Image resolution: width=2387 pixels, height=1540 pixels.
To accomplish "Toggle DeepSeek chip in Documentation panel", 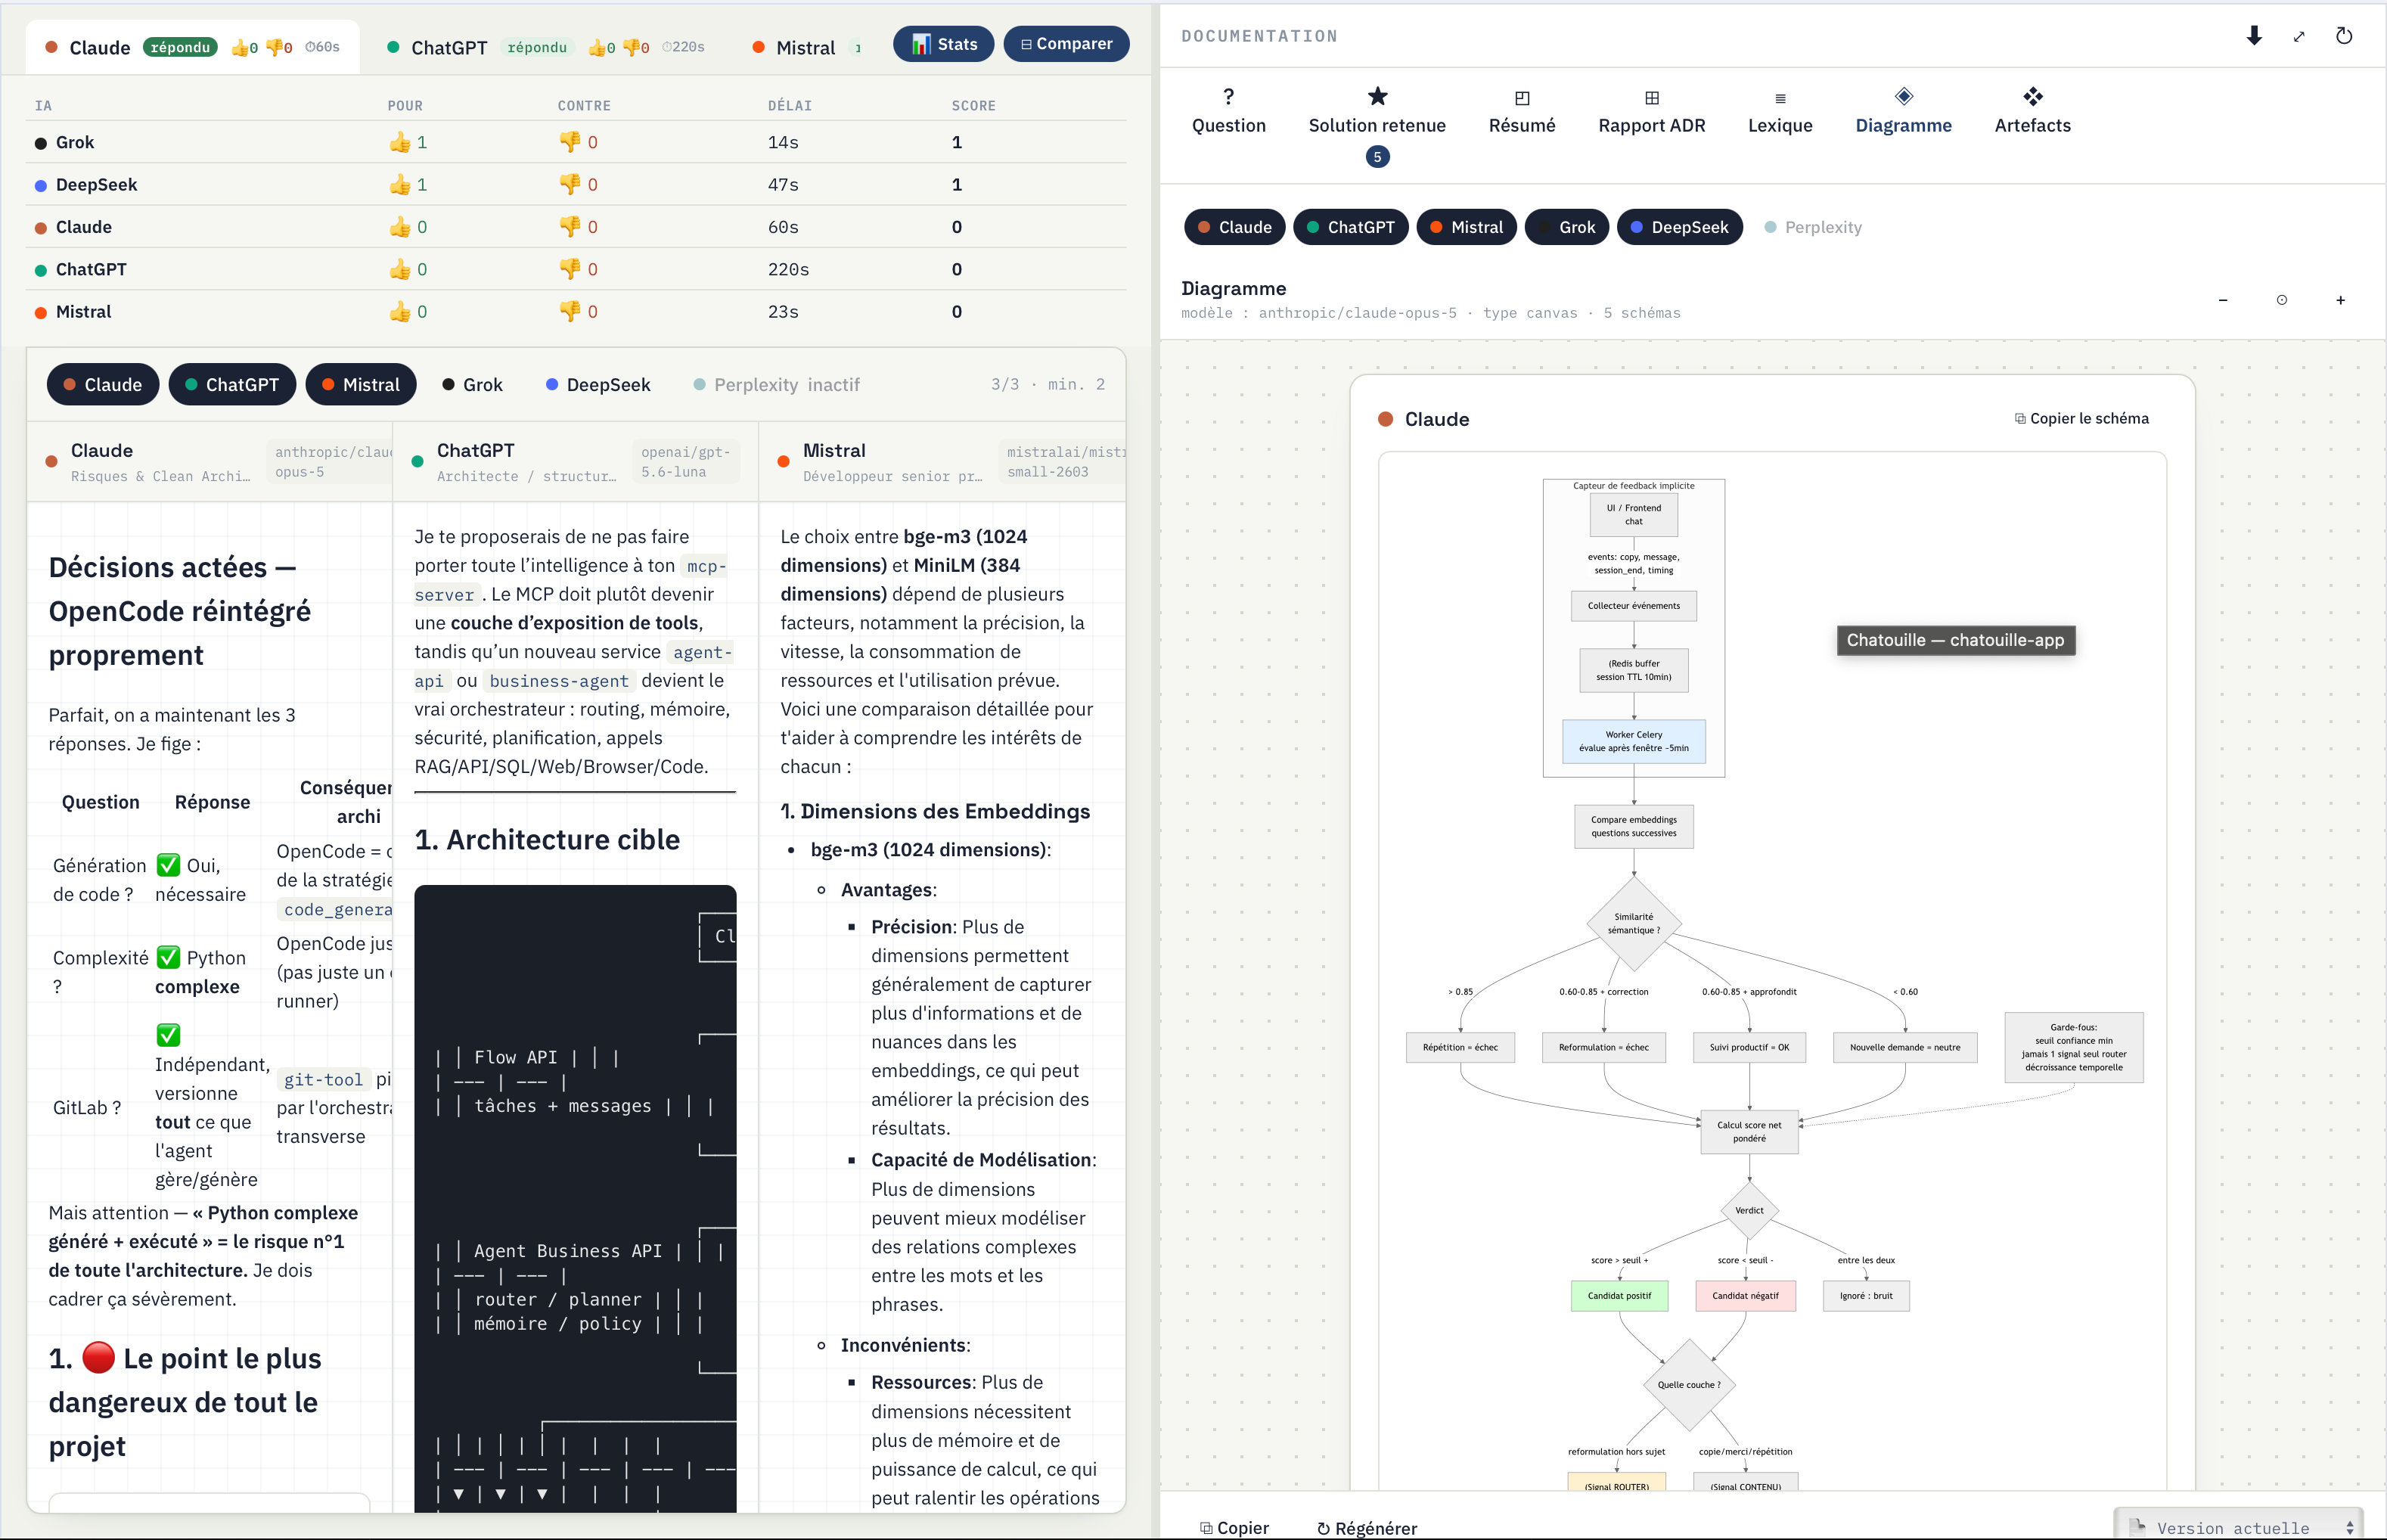I will coord(1679,227).
